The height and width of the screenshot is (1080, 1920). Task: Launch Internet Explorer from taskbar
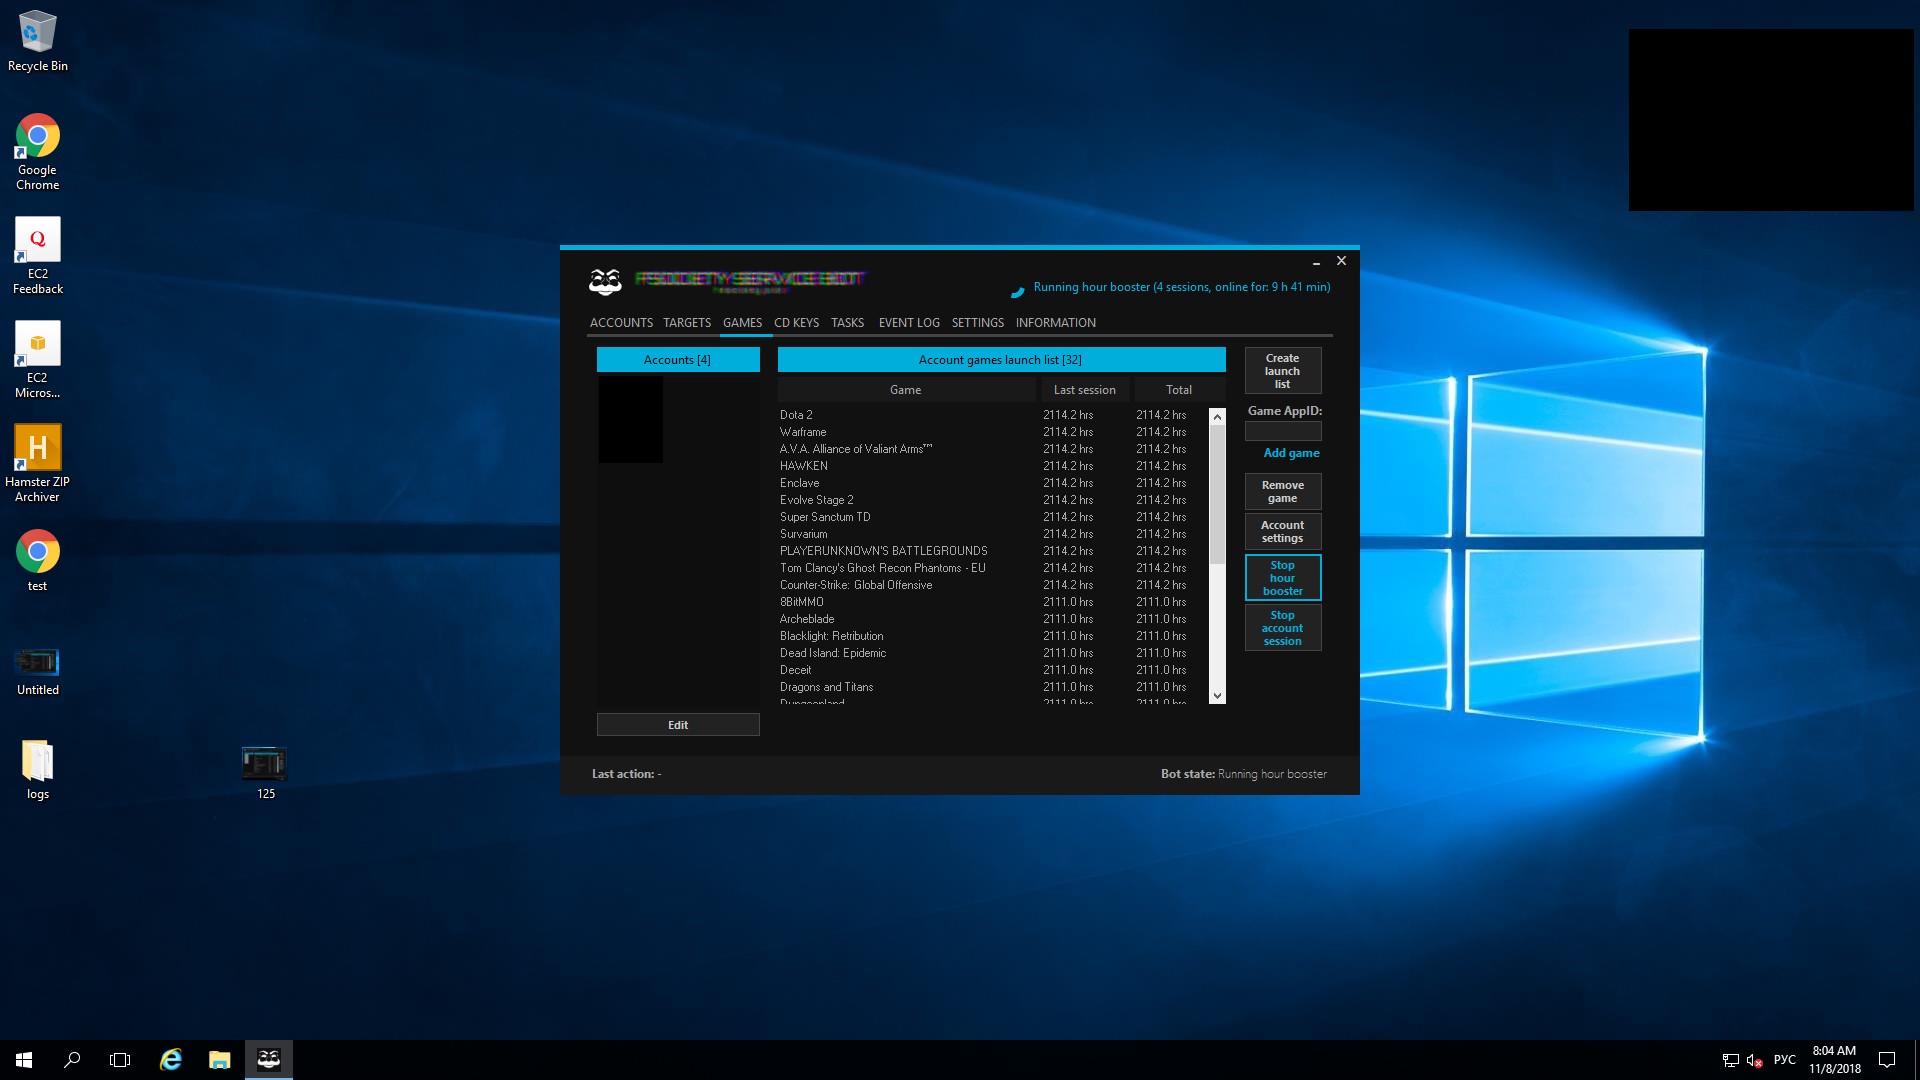pos(171,1059)
